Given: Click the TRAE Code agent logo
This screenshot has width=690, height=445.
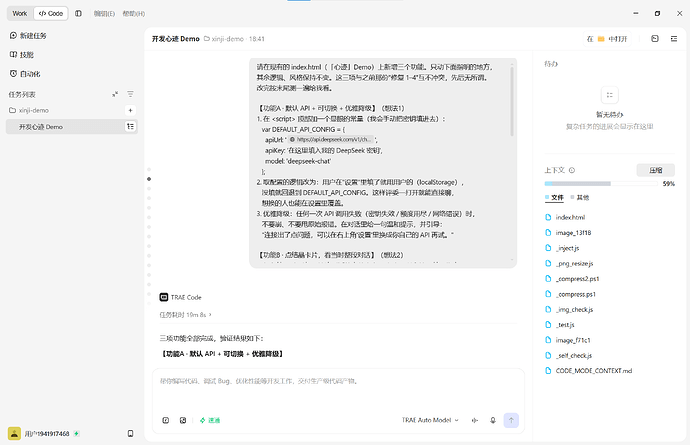Looking at the screenshot, I should tap(164, 298).
